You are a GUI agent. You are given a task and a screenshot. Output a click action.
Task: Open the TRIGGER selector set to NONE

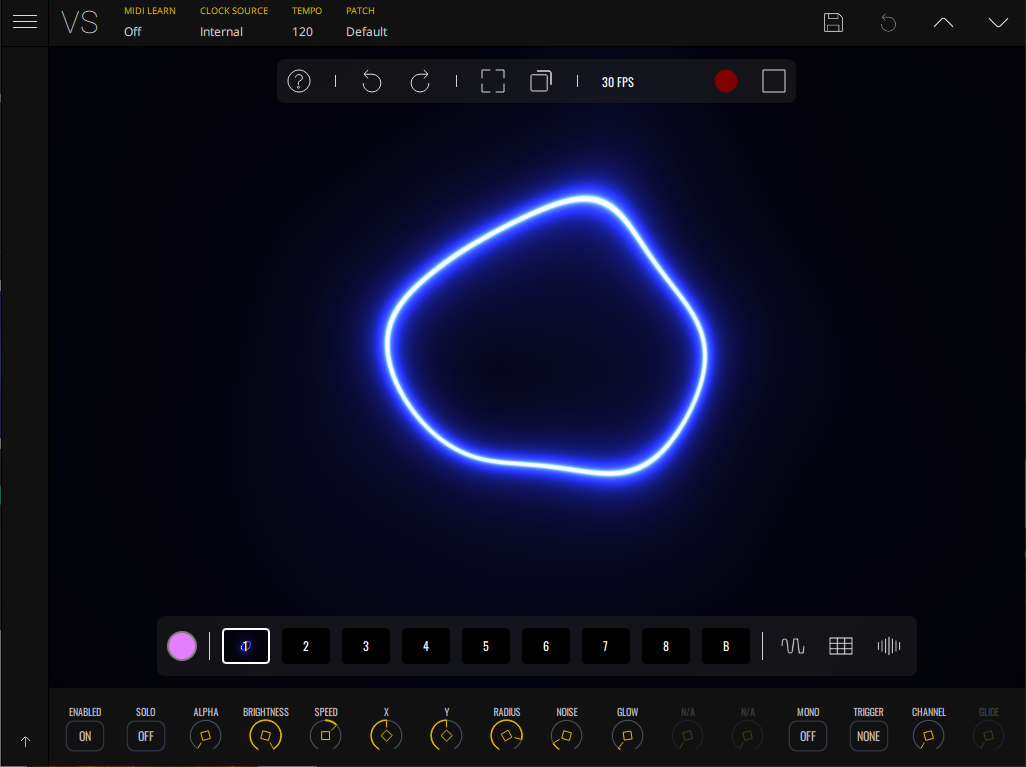point(868,736)
